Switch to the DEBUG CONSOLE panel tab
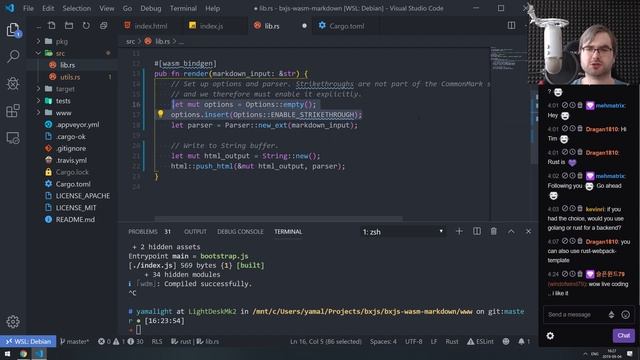The image size is (640, 360). (240, 231)
